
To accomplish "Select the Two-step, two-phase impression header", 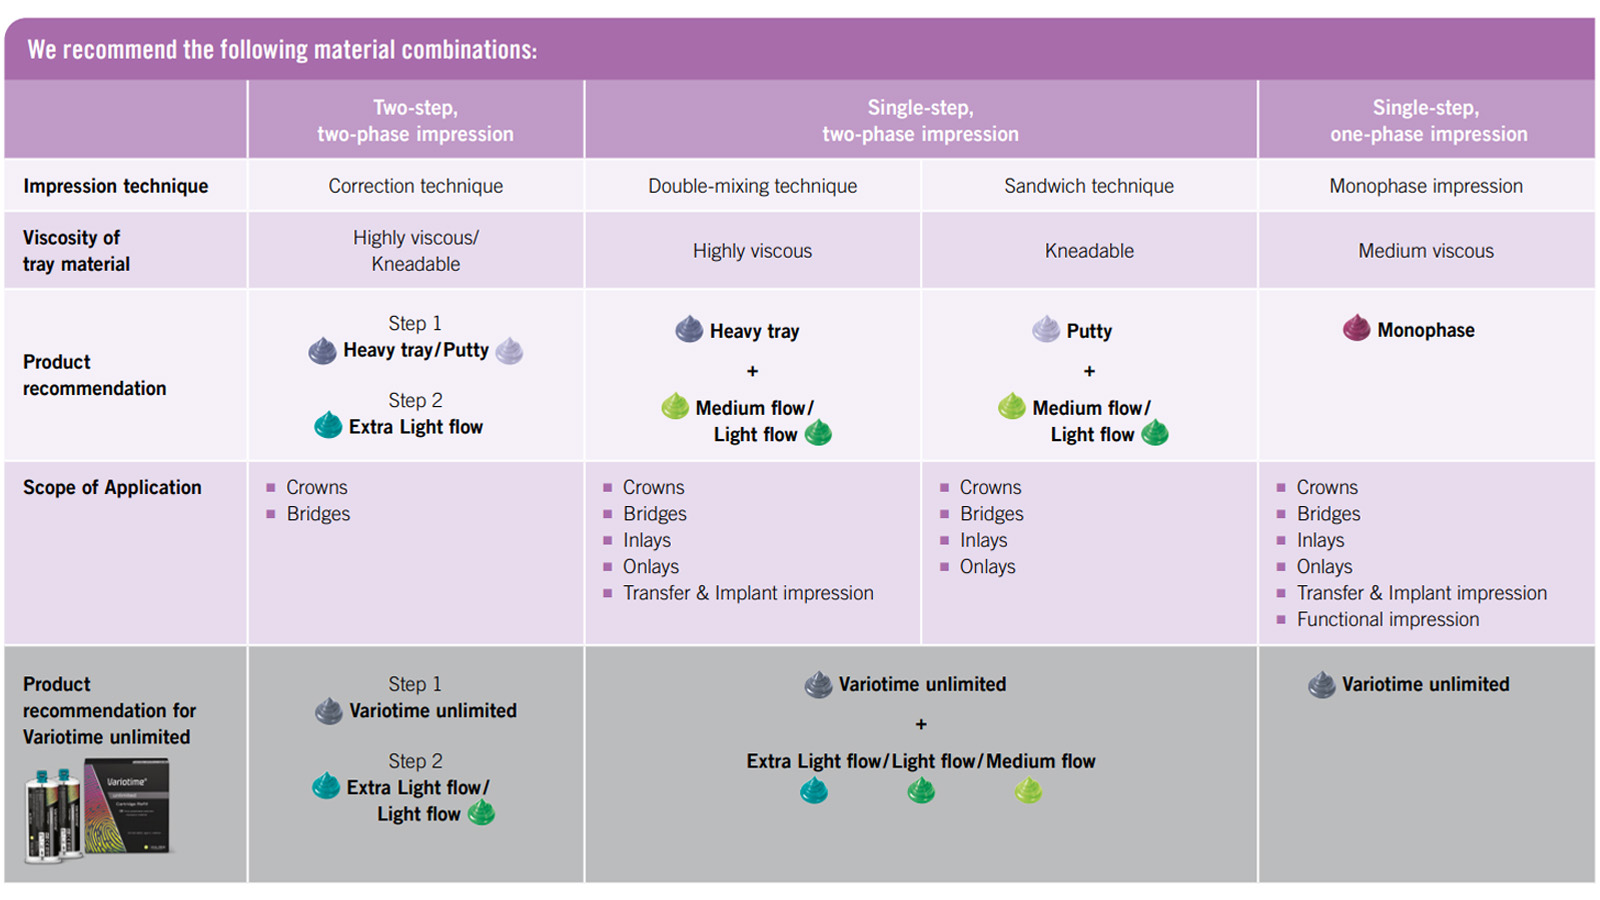I will [x=415, y=120].
